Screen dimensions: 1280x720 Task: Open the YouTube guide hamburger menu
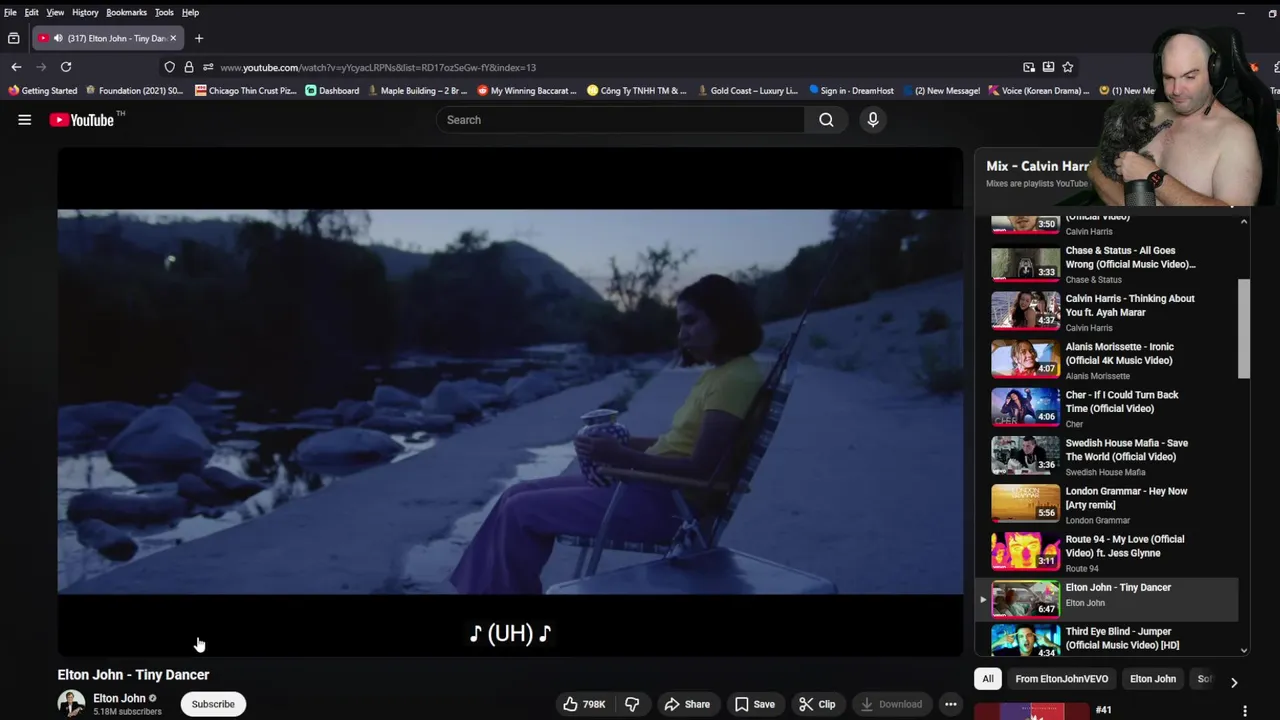click(24, 120)
